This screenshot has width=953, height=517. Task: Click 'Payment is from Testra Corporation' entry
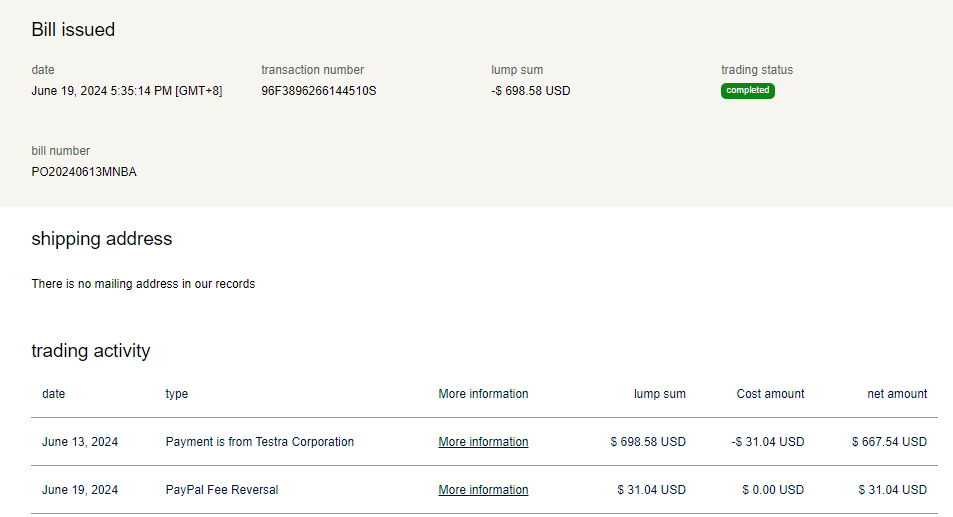(x=259, y=442)
